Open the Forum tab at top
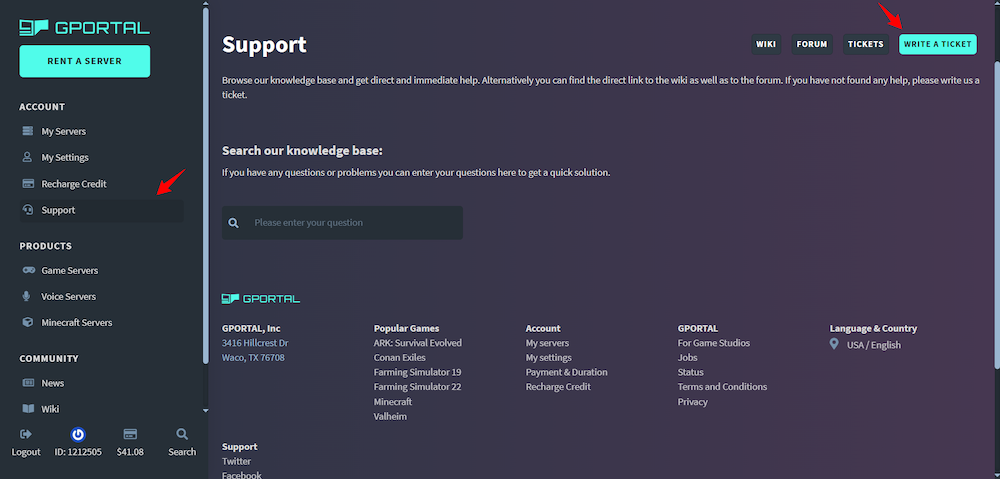The image size is (1000, 479). coord(812,44)
